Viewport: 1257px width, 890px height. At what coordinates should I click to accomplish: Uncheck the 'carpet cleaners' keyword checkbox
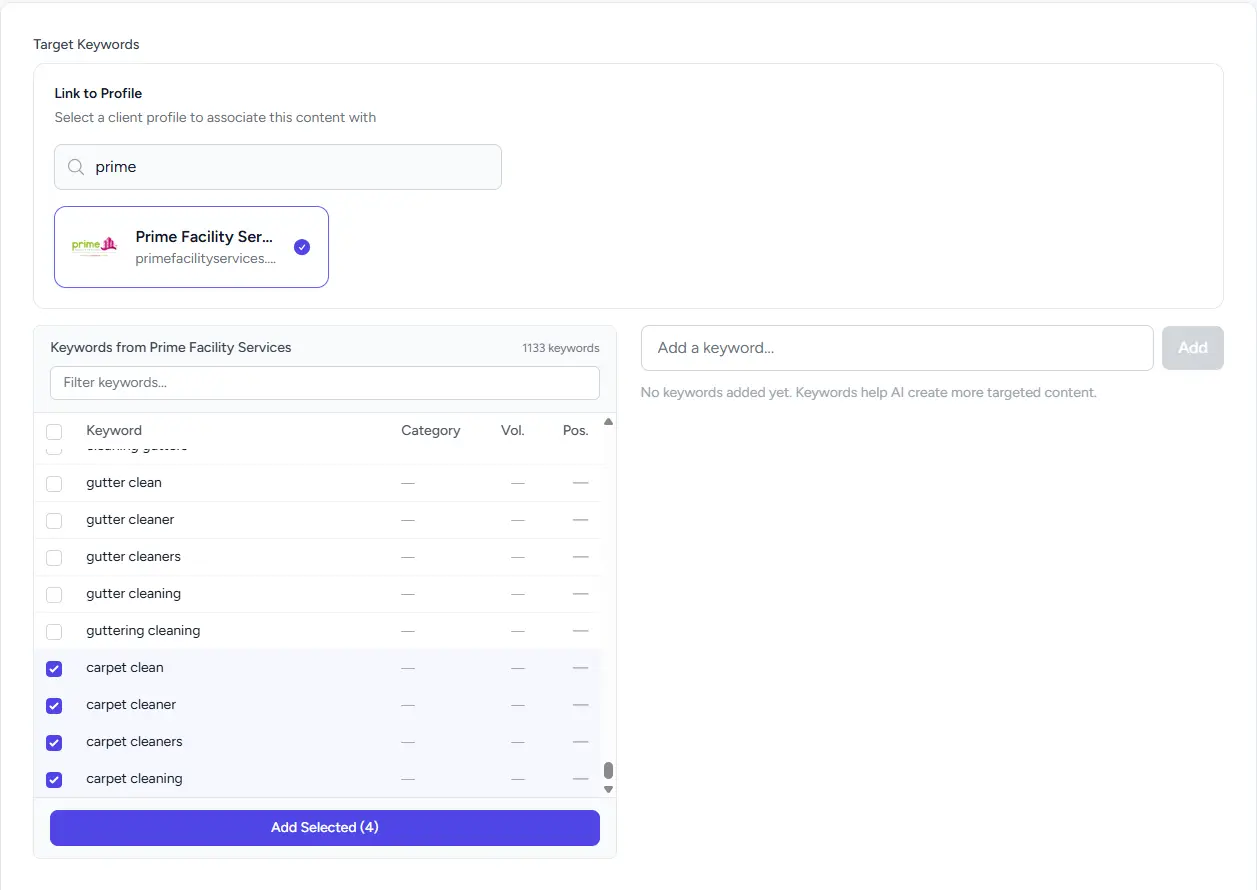[54, 743]
